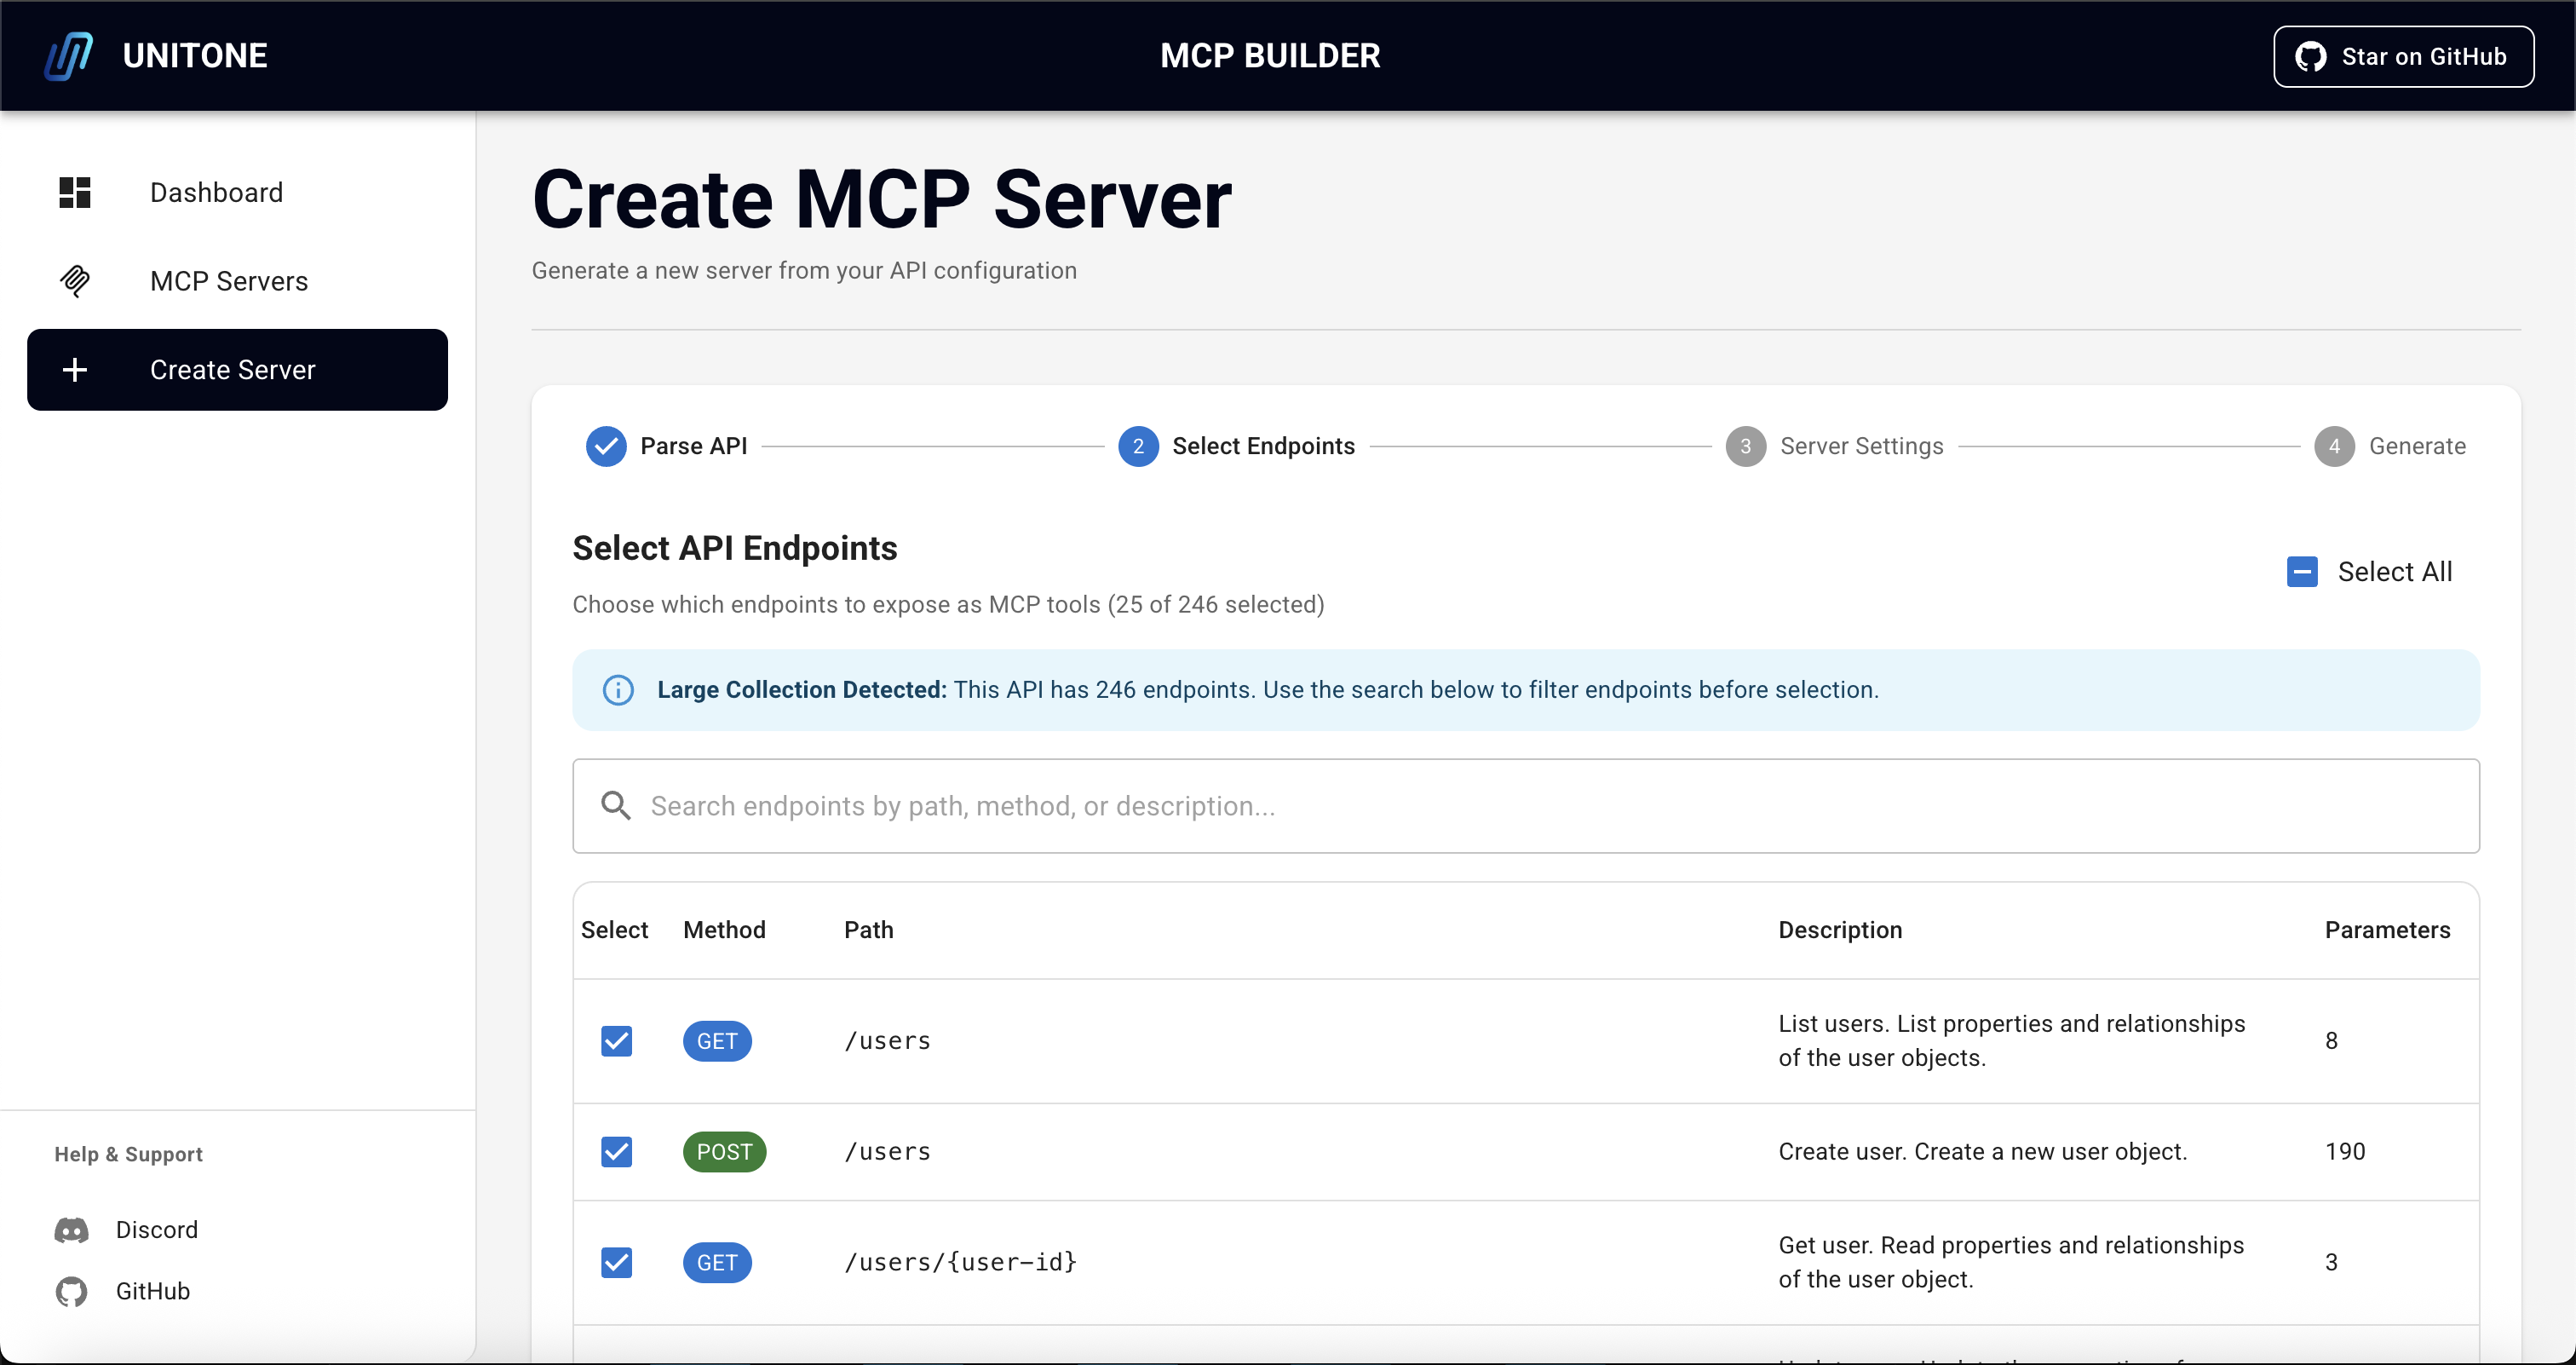Click the GET badge for /users

click(x=717, y=1041)
